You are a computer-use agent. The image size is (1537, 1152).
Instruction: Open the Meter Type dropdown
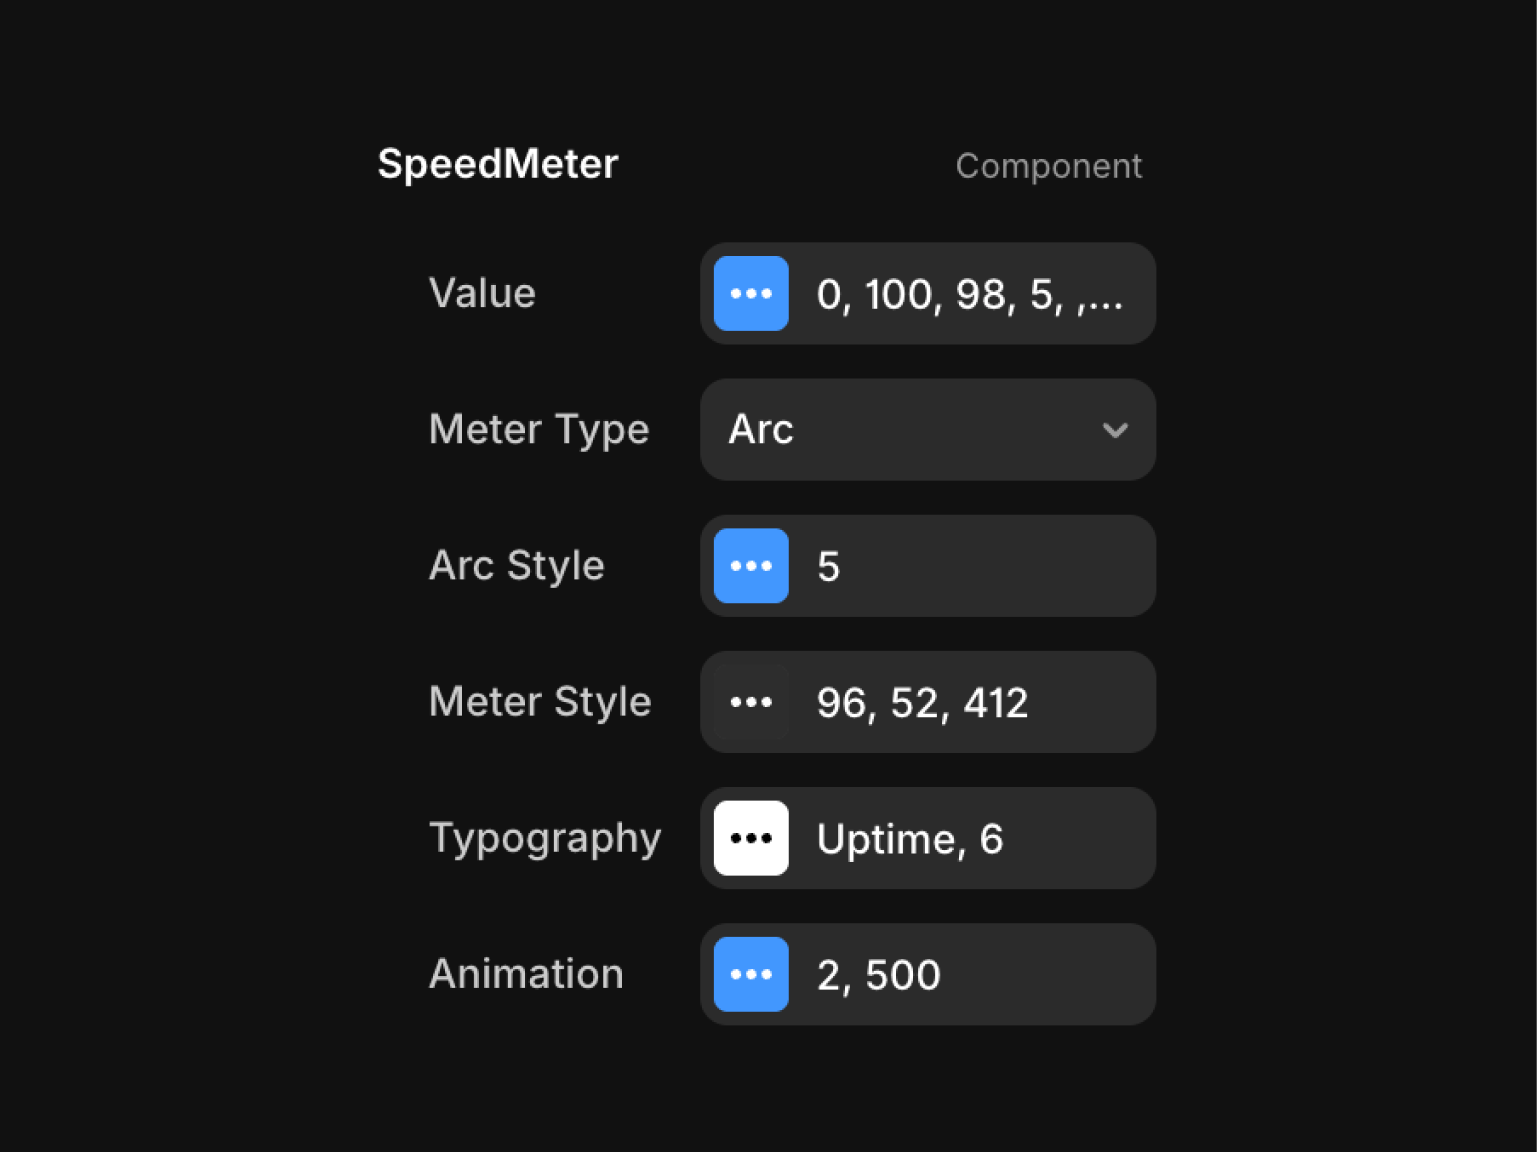pyautogui.click(x=927, y=430)
